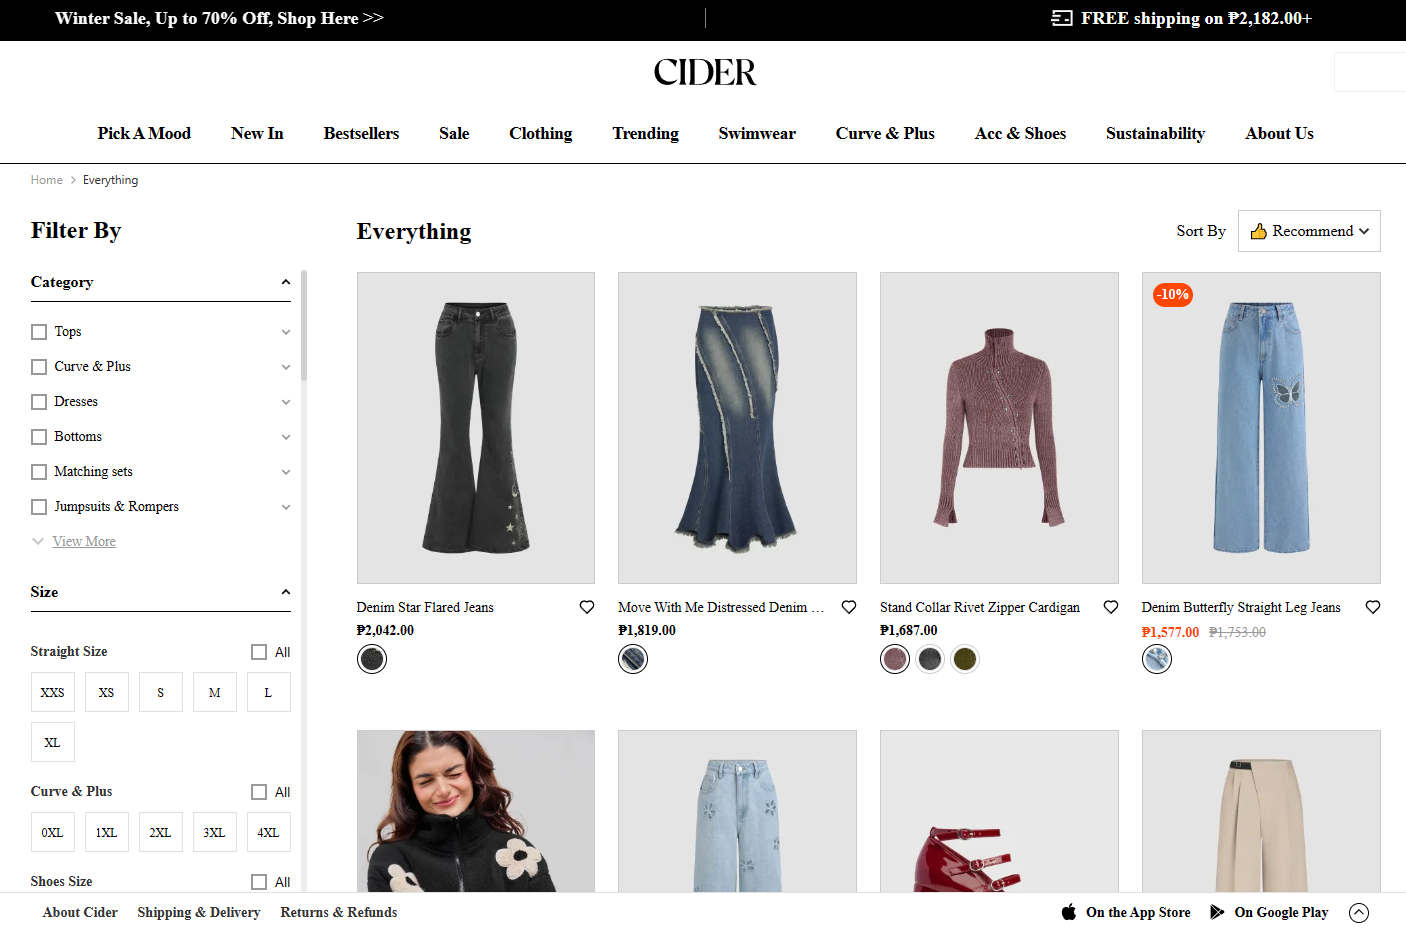Click the back-to-top arrow icon

click(x=1359, y=912)
